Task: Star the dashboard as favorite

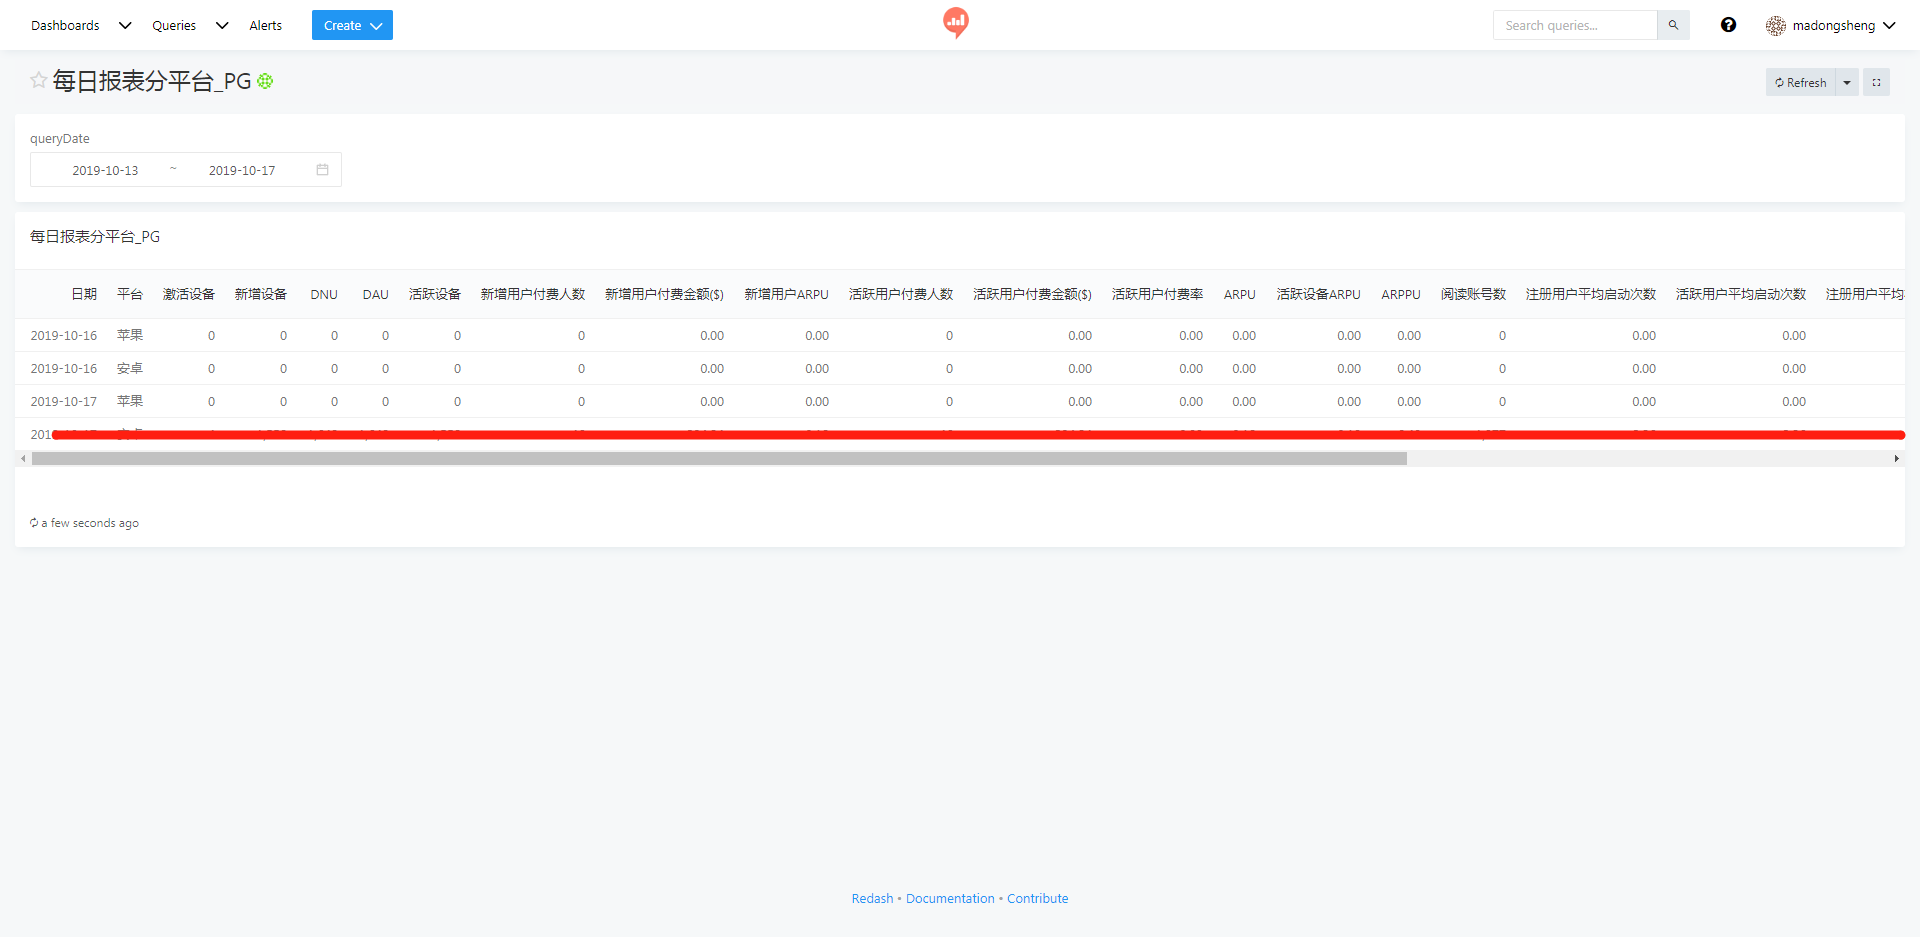Action: (x=38, y=80)
